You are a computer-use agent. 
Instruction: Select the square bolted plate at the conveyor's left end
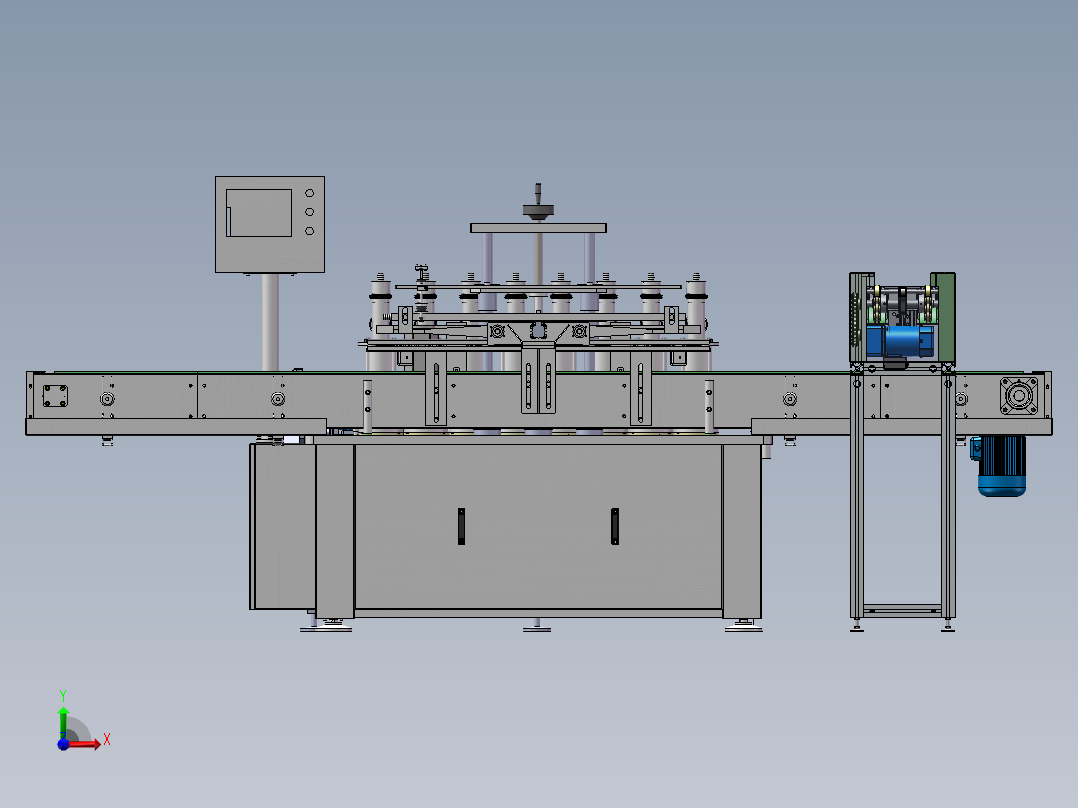click(55, 396)
